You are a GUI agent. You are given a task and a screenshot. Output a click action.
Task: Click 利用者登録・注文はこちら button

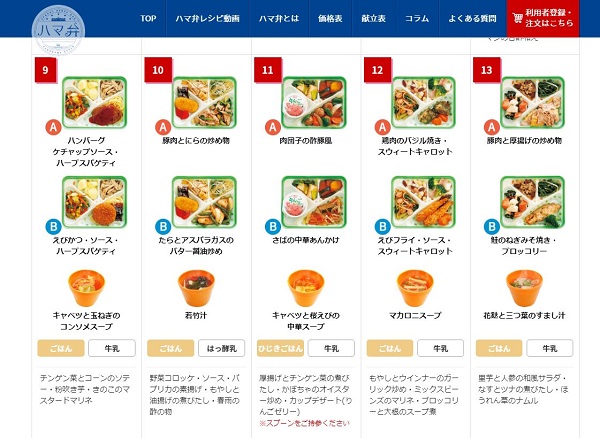coord(543,18)
